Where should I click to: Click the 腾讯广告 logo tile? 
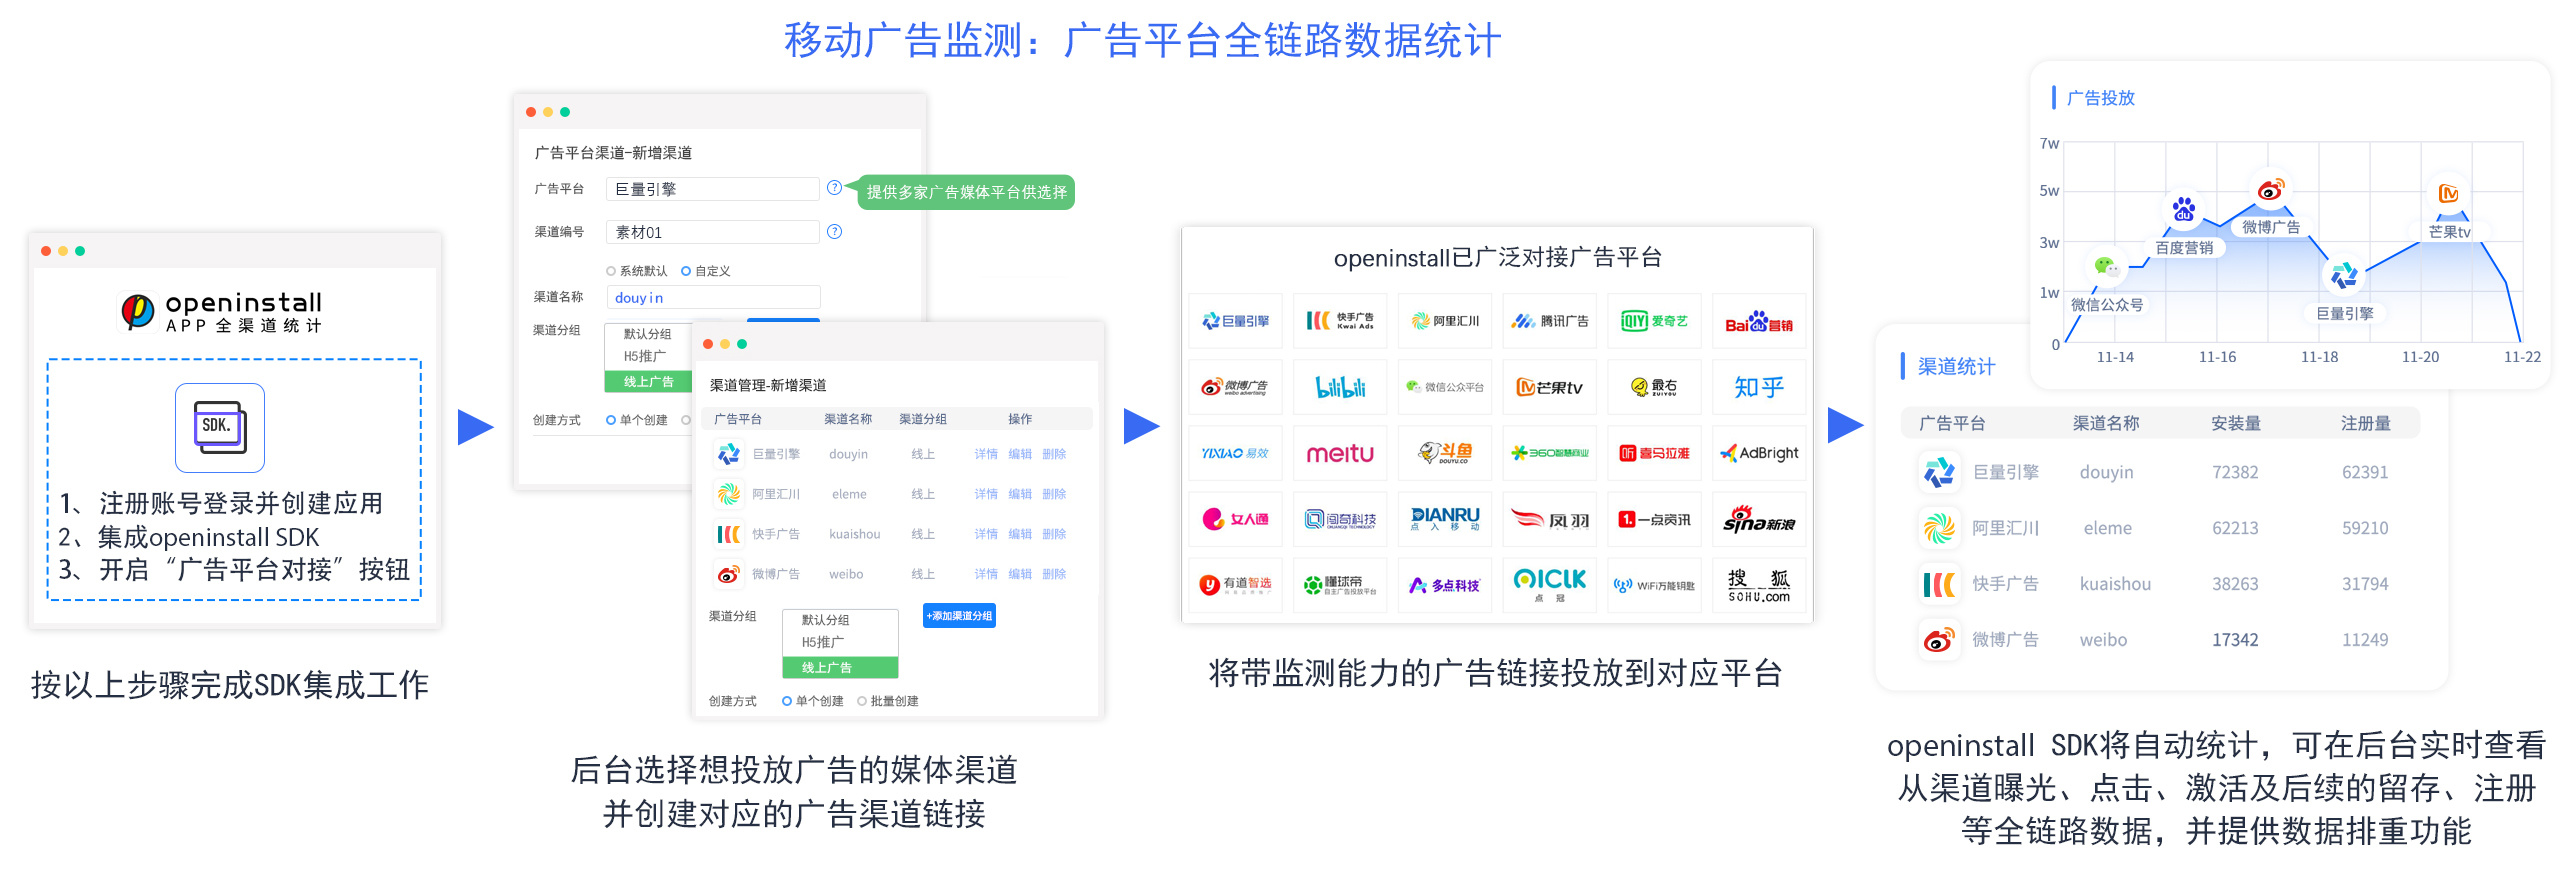coord(1550,321)
